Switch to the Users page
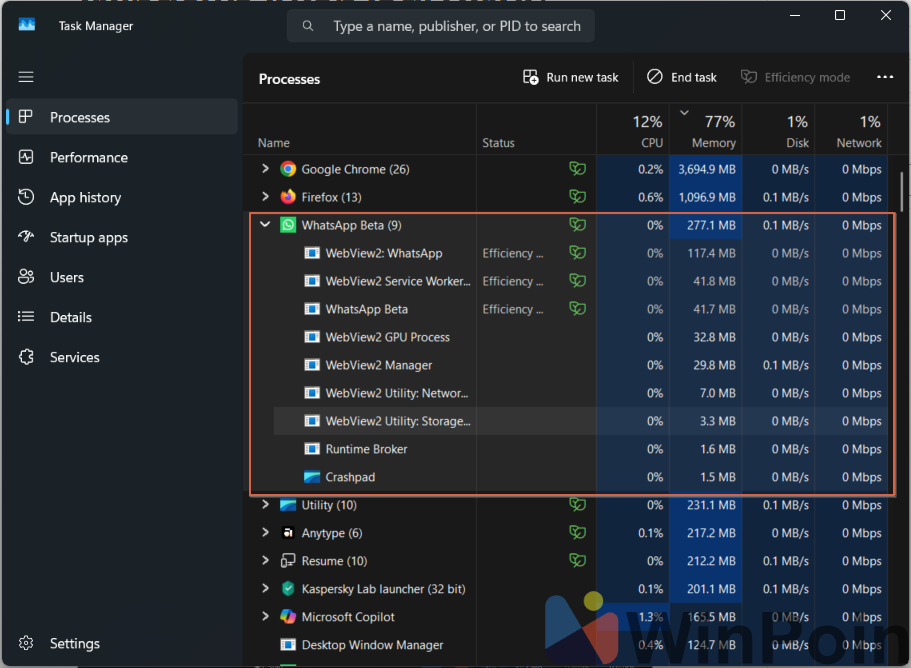The image size is (911, 668). coord(122,277)
